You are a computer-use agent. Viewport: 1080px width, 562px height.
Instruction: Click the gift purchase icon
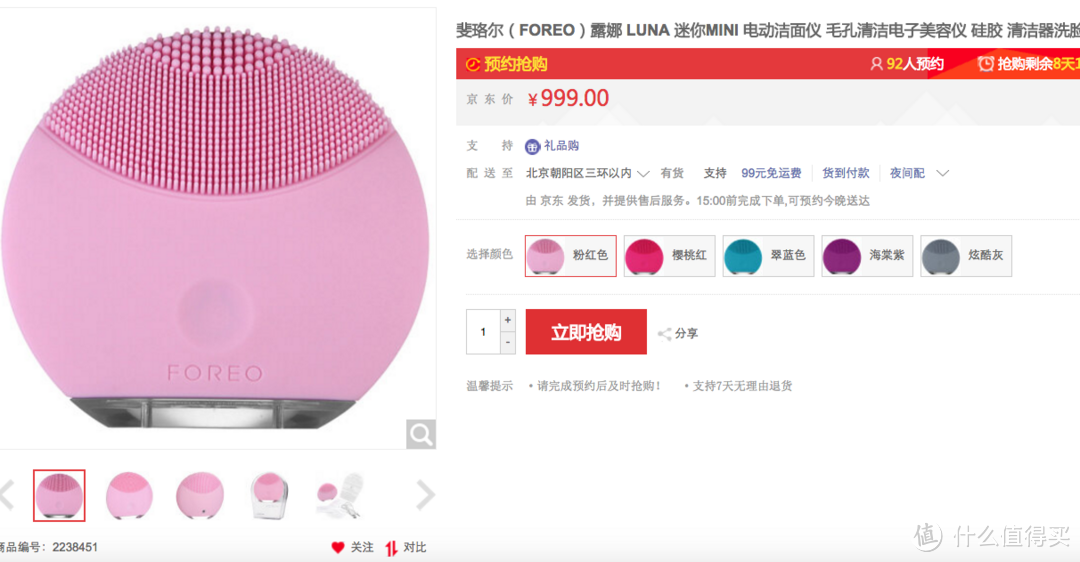click(x=532, y=146)
